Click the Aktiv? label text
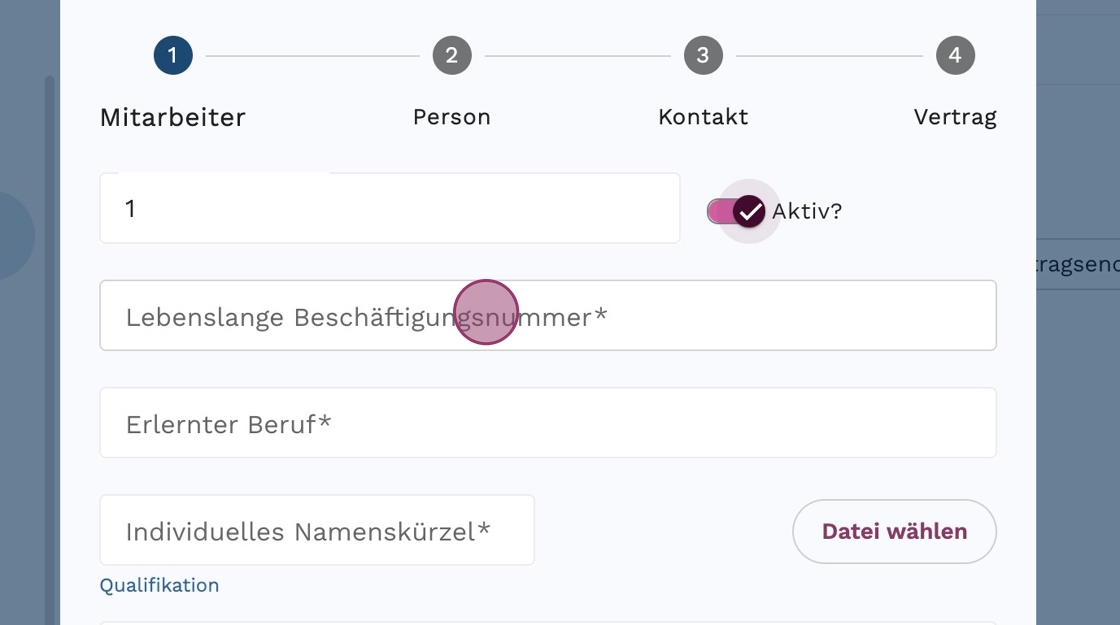The image size is (1120, 625). (807, 211)
